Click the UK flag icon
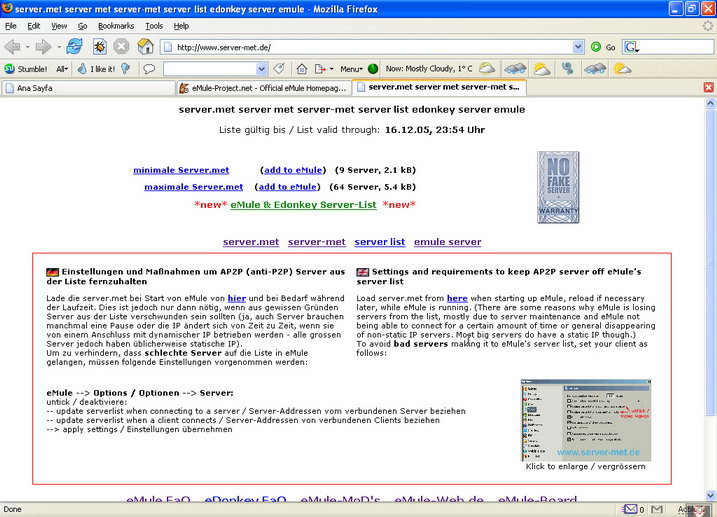Image resolution: width=717 pixels, height=517 pixels. pos(363,272)
